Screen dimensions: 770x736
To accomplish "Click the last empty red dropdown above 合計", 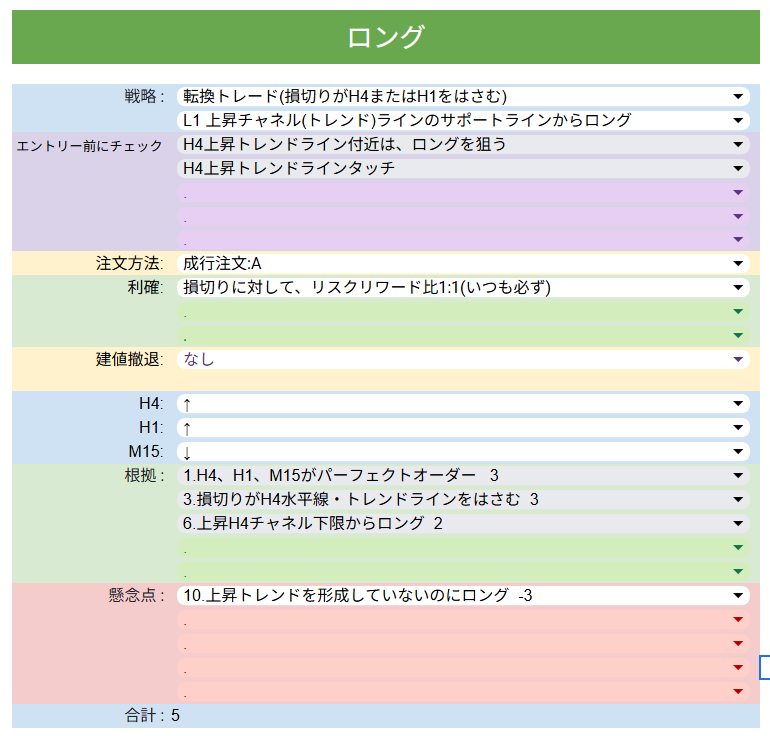I will pos(460,692).
